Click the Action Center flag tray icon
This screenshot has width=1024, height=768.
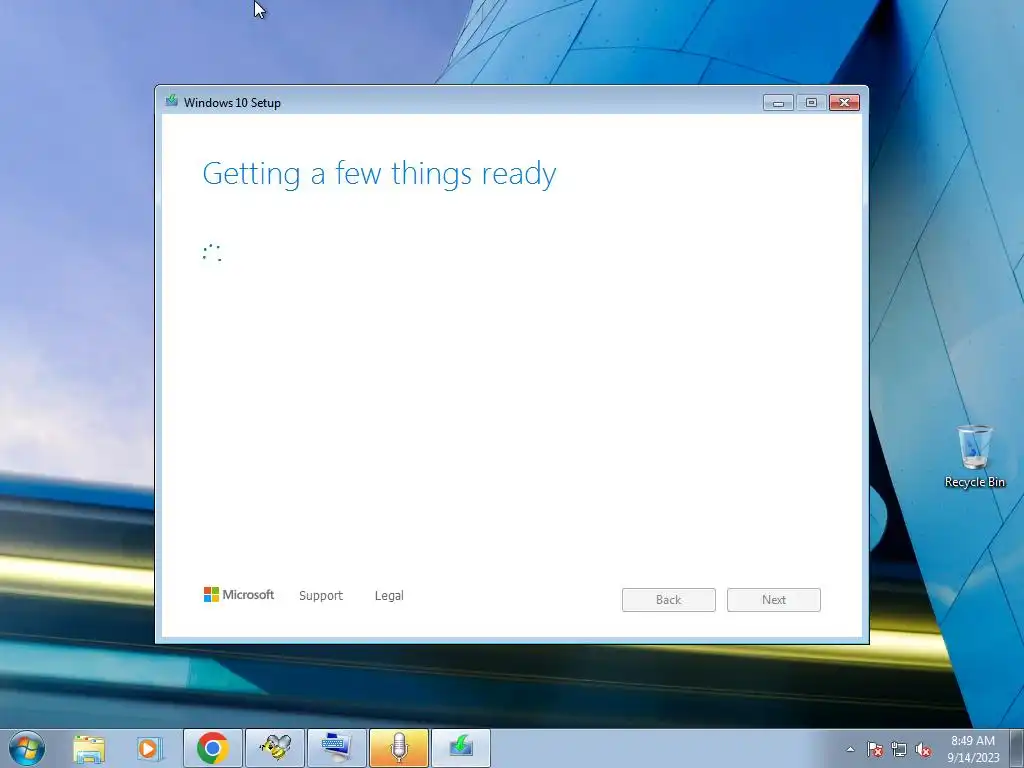click(874, 750)
